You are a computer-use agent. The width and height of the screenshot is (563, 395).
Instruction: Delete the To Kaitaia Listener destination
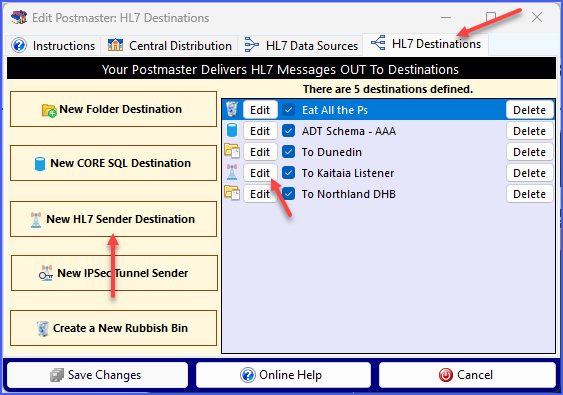(x=530, y=173)
